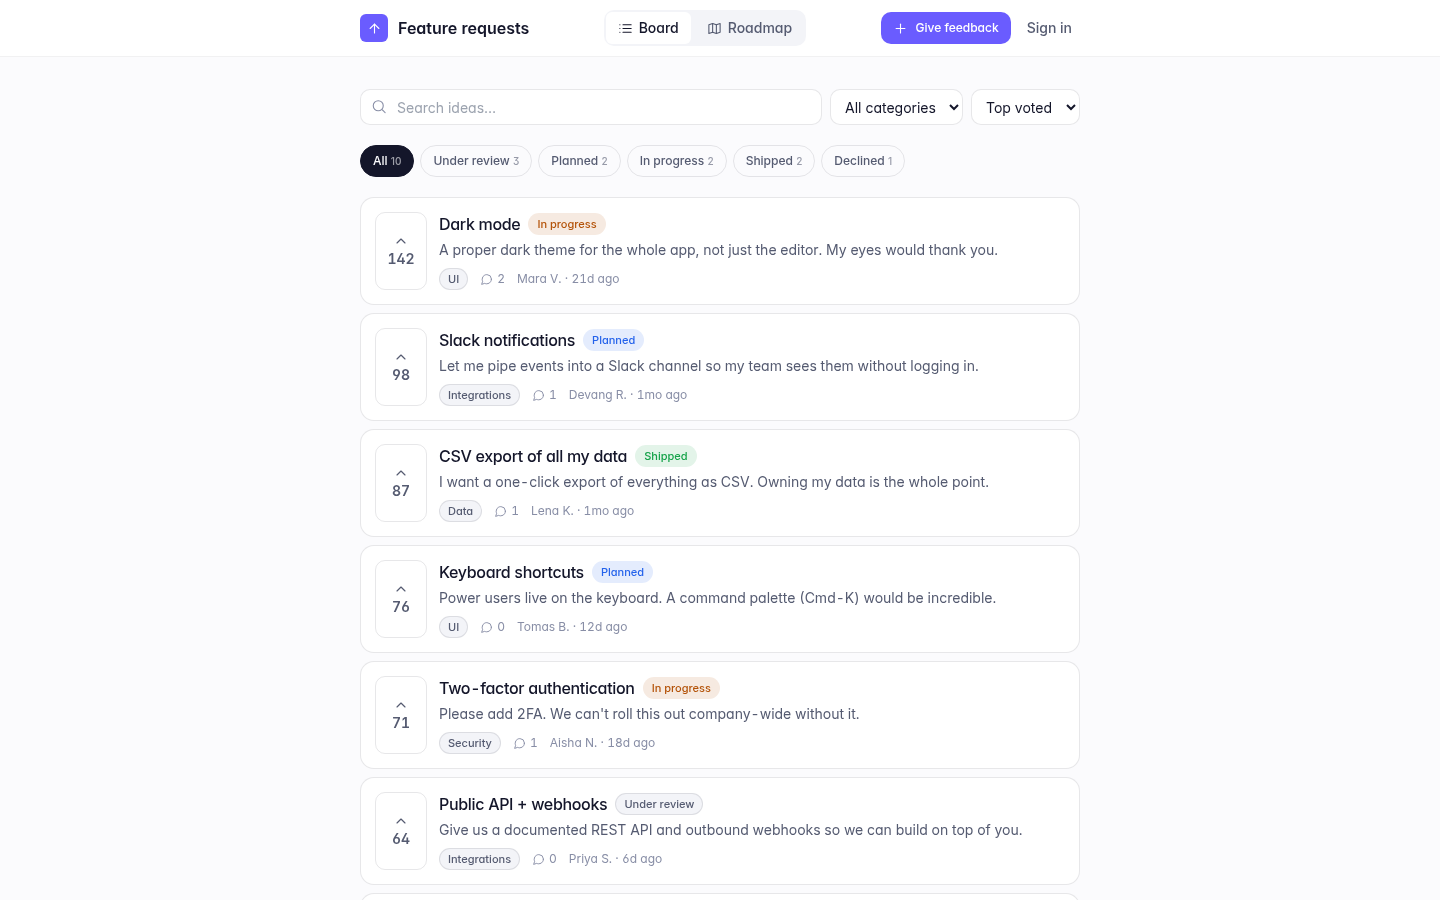Focus the Search ideas input field
The width and height of the screenshot is (1440, 900).
click(x=591, y=107)
